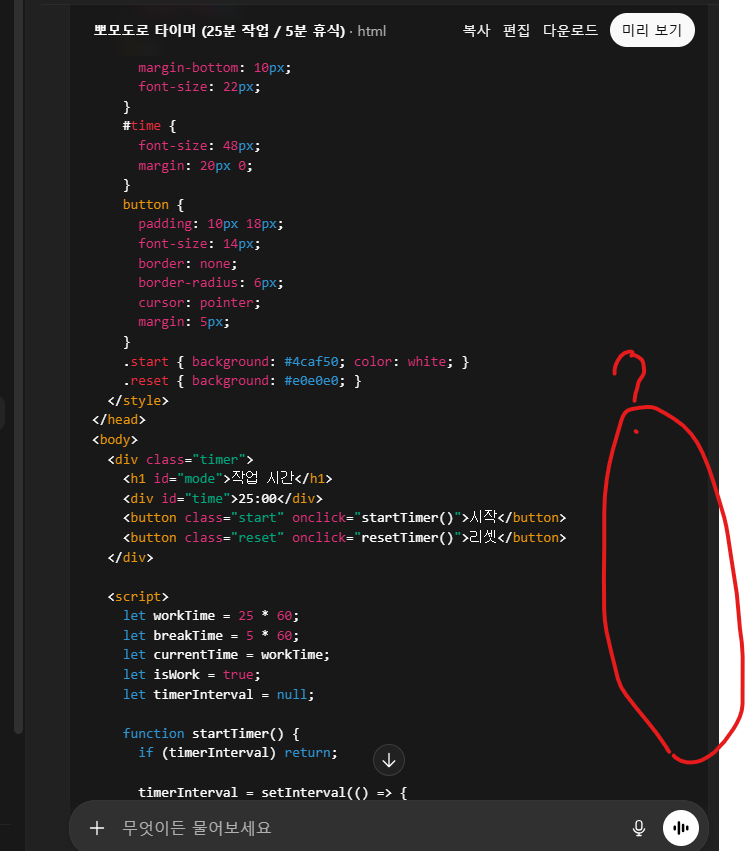
Task: Click 'let isWork = true;'
Action: point(192,675)
